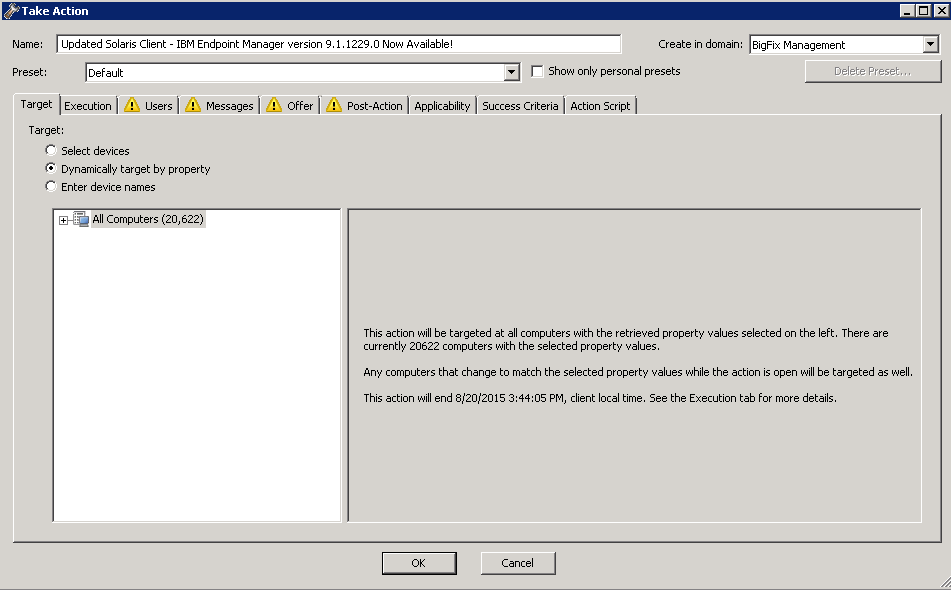
Task: Open the Users tab
Action: pyautogui.click(x=149, y=106)
